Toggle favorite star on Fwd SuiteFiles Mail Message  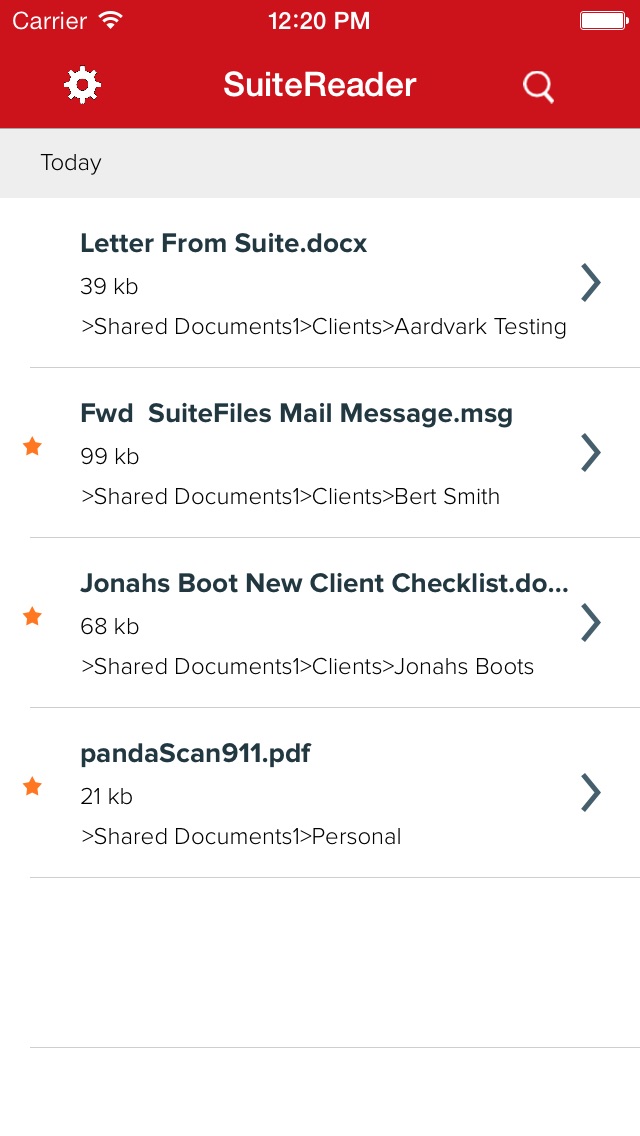pos(32,446)
